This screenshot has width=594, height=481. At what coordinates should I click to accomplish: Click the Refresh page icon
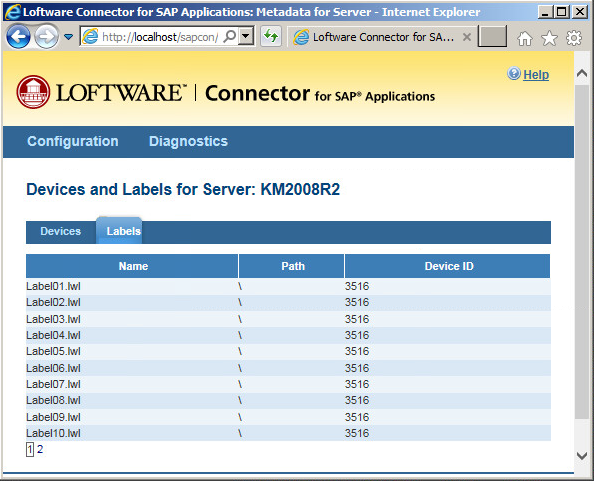(271, 37)
